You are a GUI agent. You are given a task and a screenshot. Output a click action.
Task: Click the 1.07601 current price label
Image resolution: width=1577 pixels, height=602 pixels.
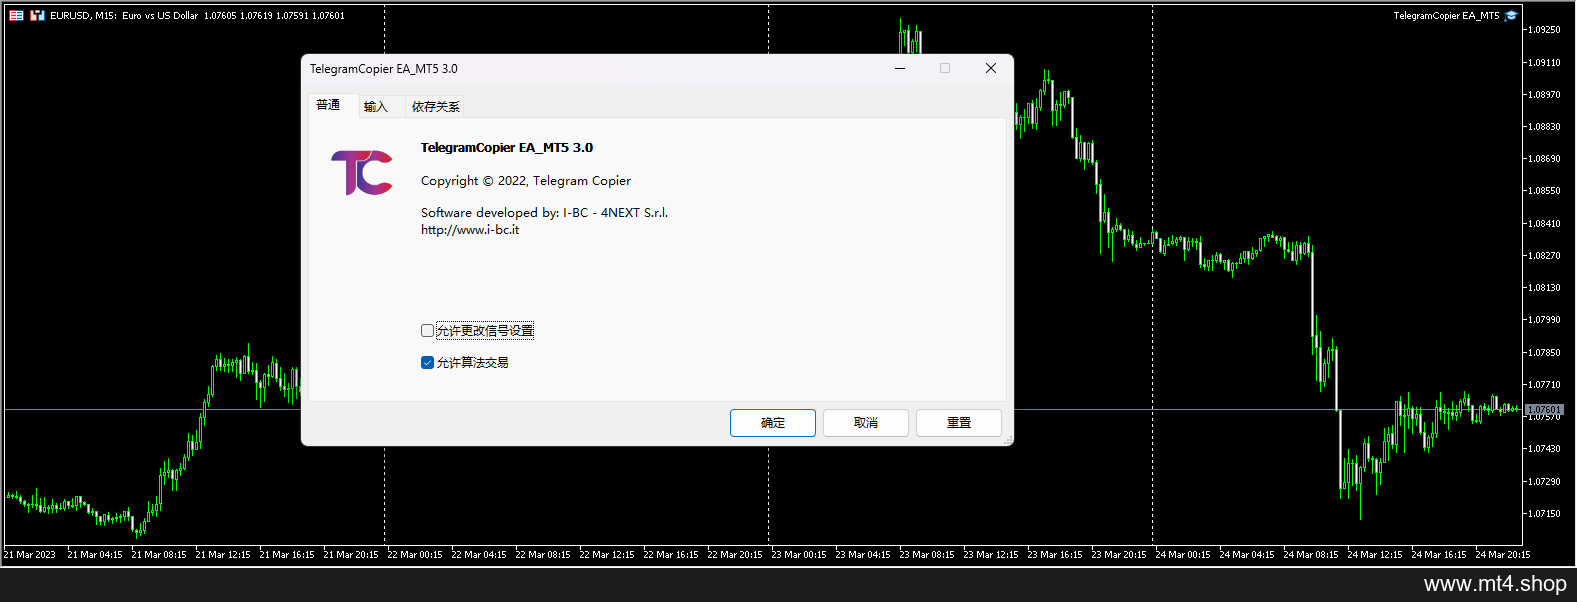coord(1545,410)
